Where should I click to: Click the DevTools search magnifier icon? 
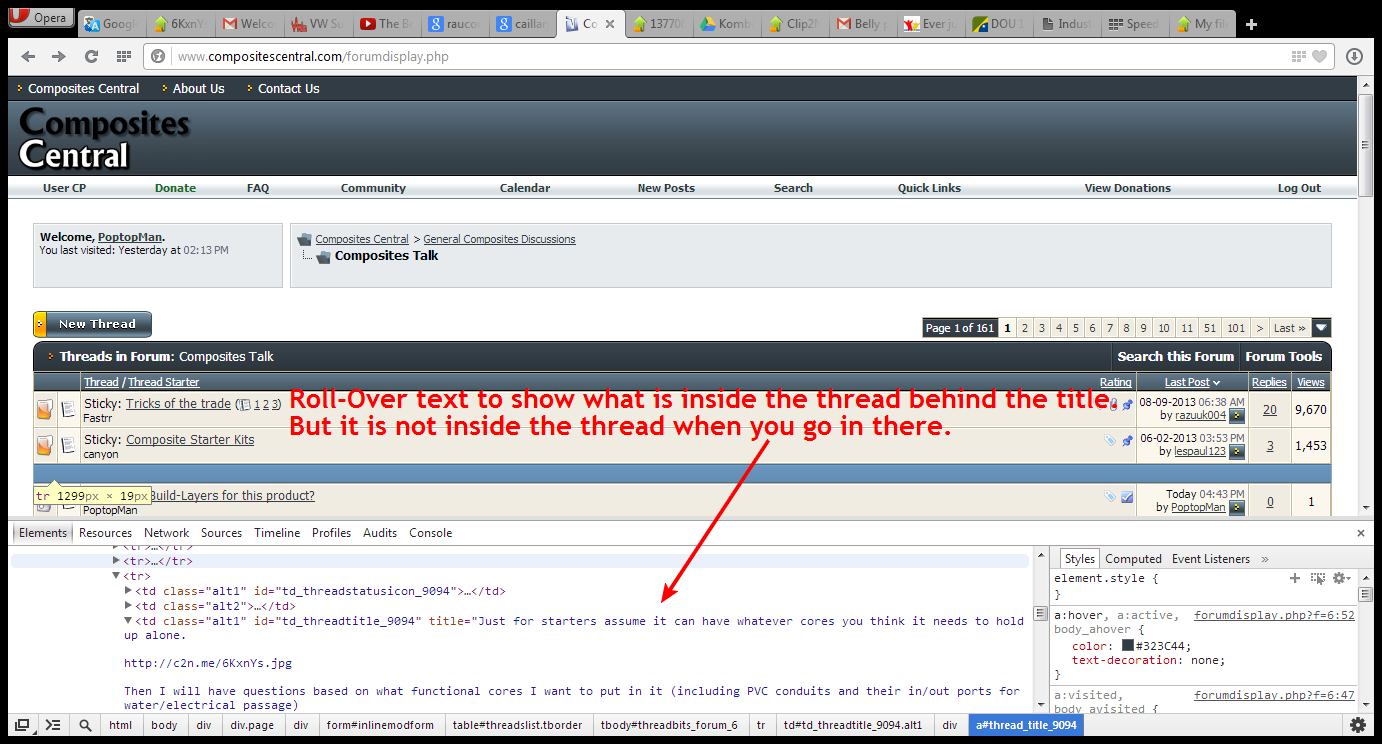85,725
